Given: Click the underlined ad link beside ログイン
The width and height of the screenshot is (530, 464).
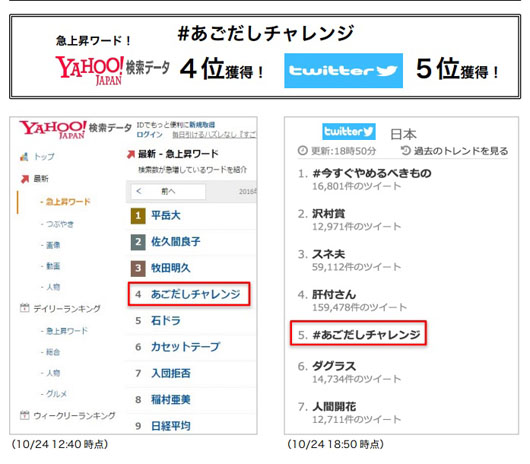Looking at the screenshot, I should [214, 135].
